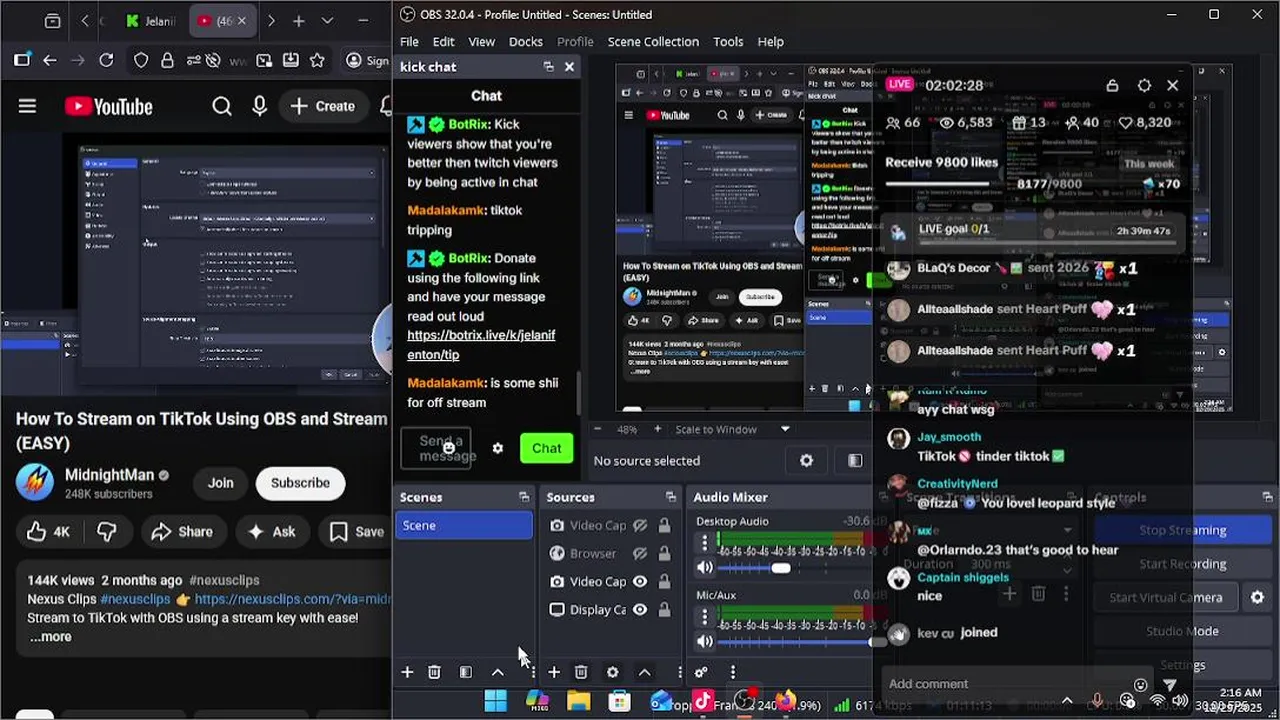Move source up in Sources panel
The image size is (1280, 720).
(644, 672)
